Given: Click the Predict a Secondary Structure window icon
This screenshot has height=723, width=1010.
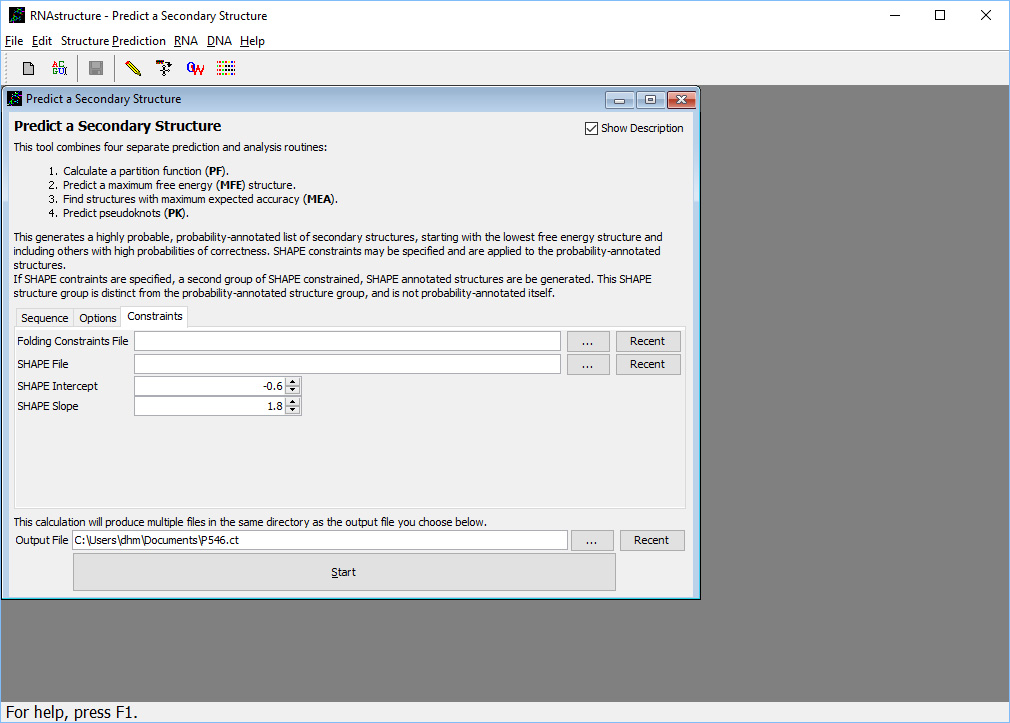Looking at the screenshot, I should click(14, 99).
